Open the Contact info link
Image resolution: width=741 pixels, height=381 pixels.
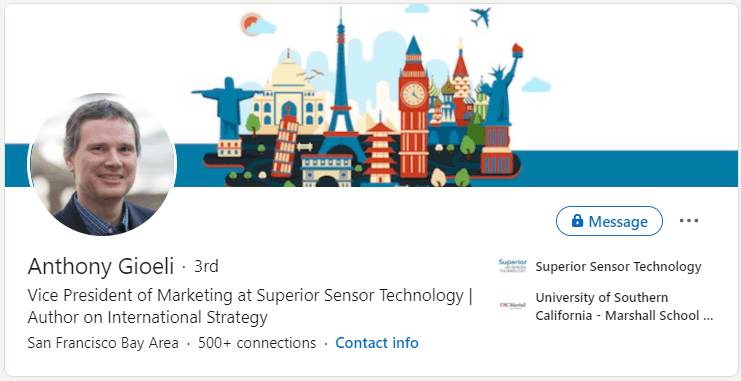coord(377,343)
